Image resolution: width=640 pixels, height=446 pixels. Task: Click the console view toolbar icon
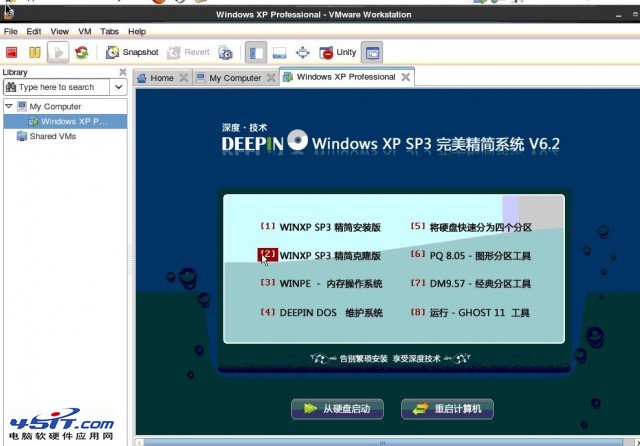[372, 52]
